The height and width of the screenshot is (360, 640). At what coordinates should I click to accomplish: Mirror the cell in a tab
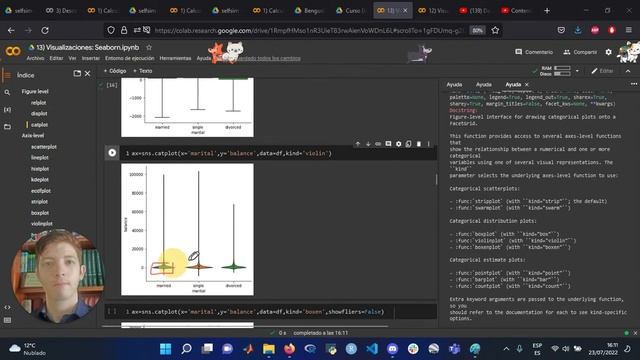point(409,144)
